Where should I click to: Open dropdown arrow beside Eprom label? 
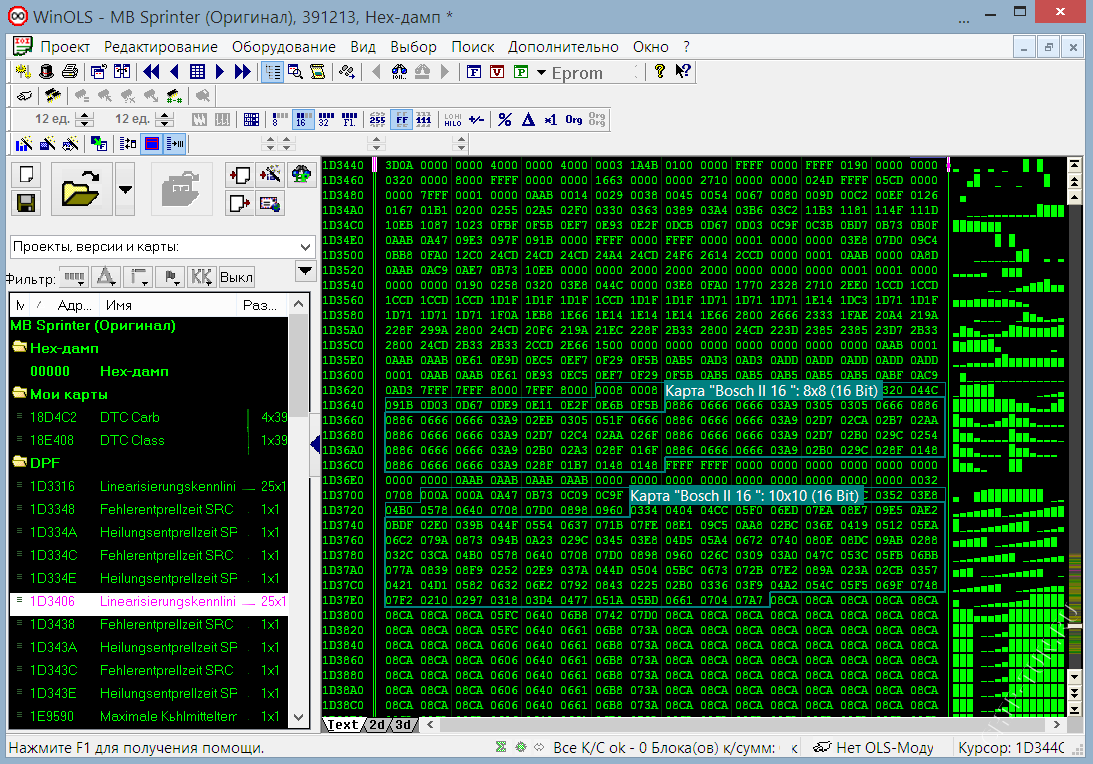(x=541, y=72)
